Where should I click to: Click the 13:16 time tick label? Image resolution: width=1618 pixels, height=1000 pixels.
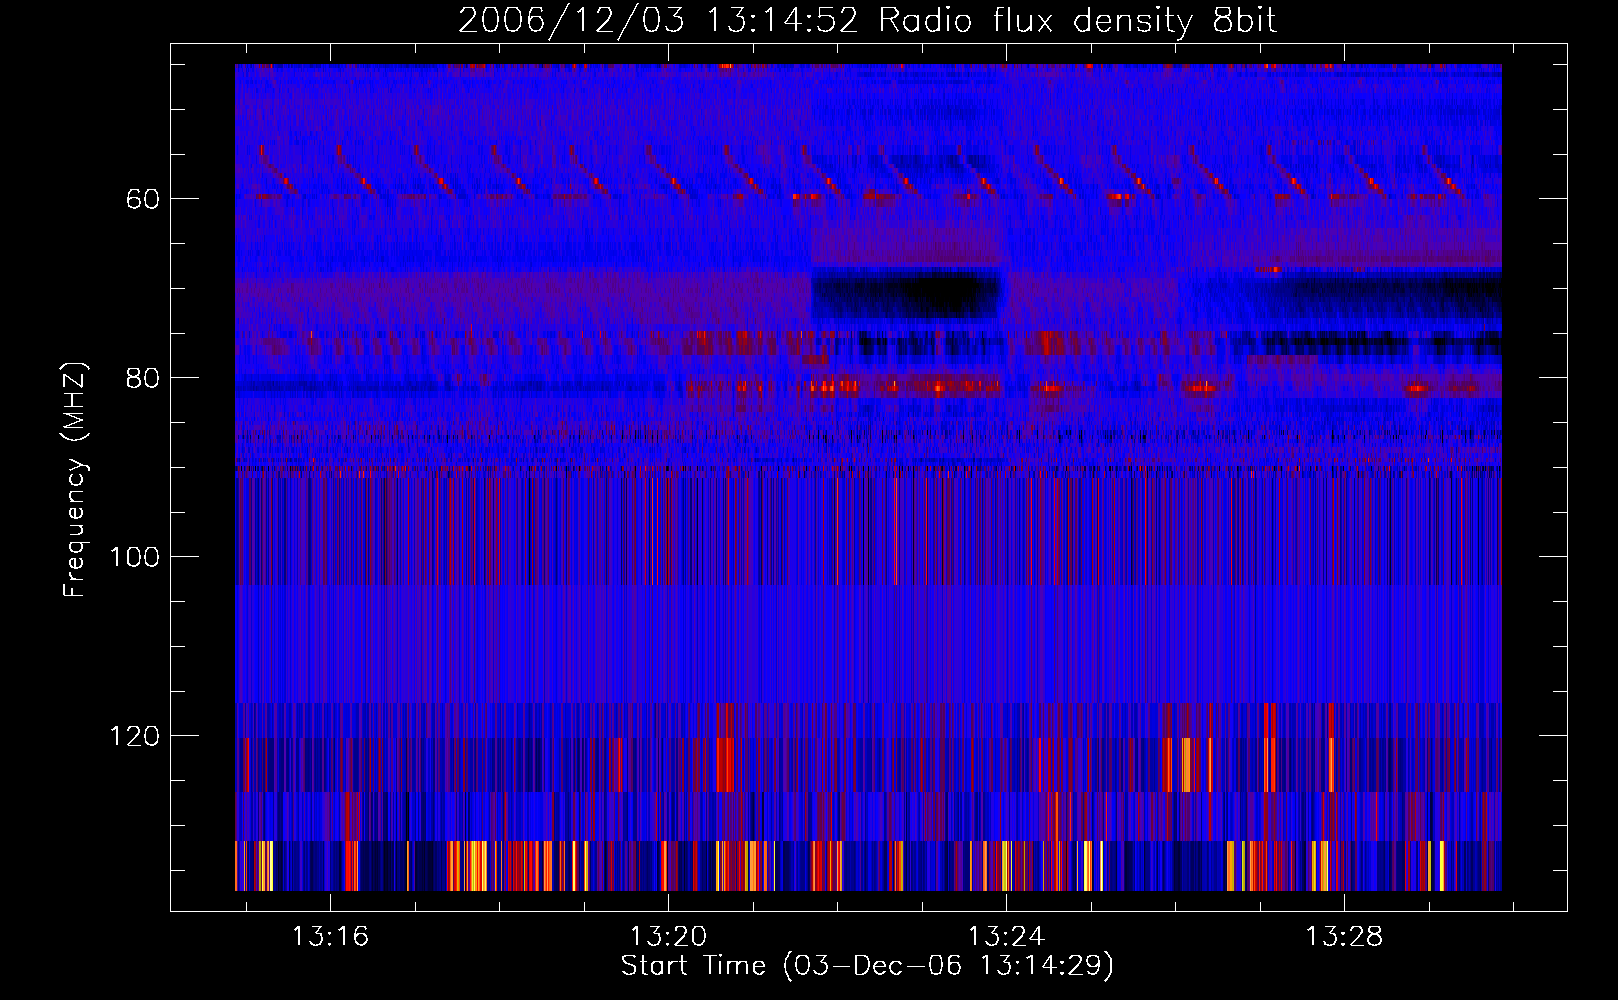330,937
